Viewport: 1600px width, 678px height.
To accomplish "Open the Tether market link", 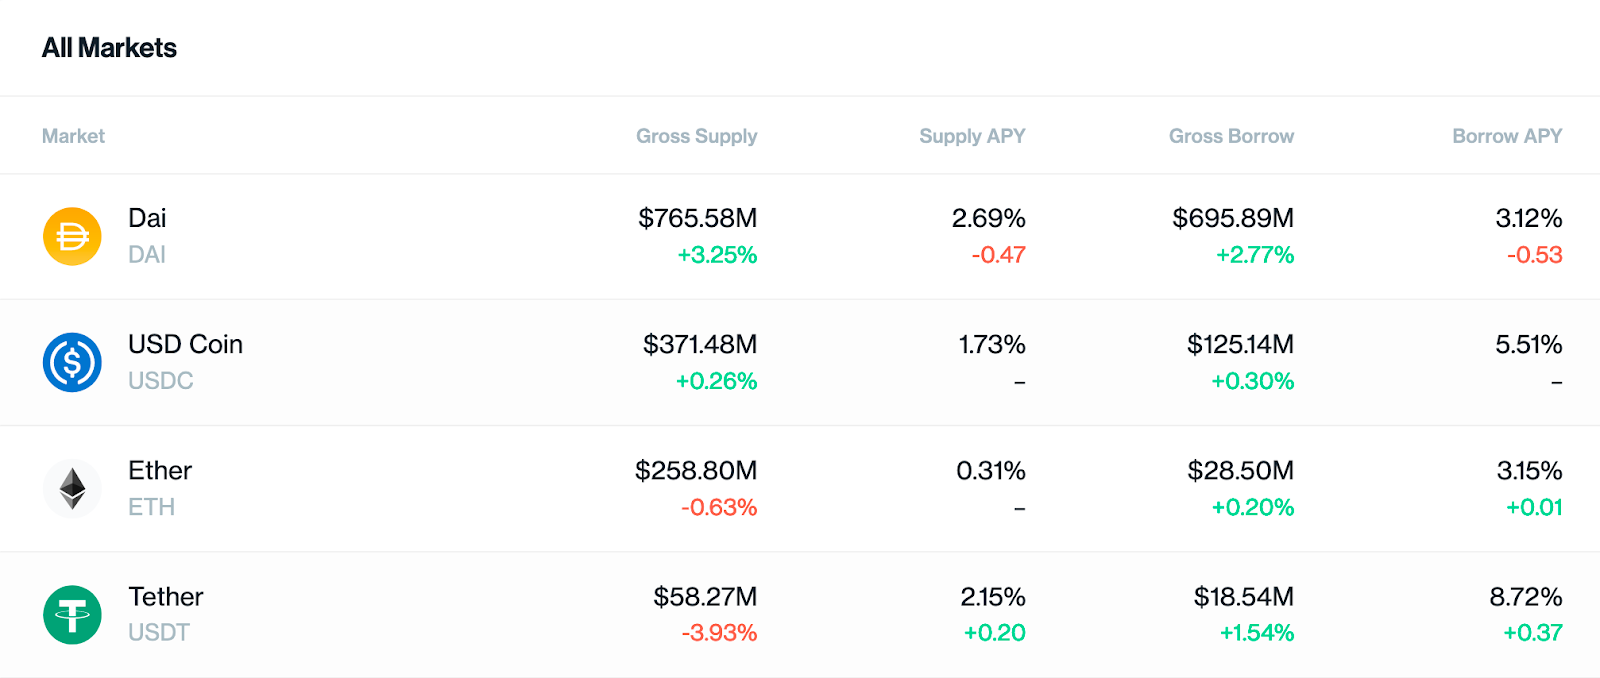I will 166,596.
